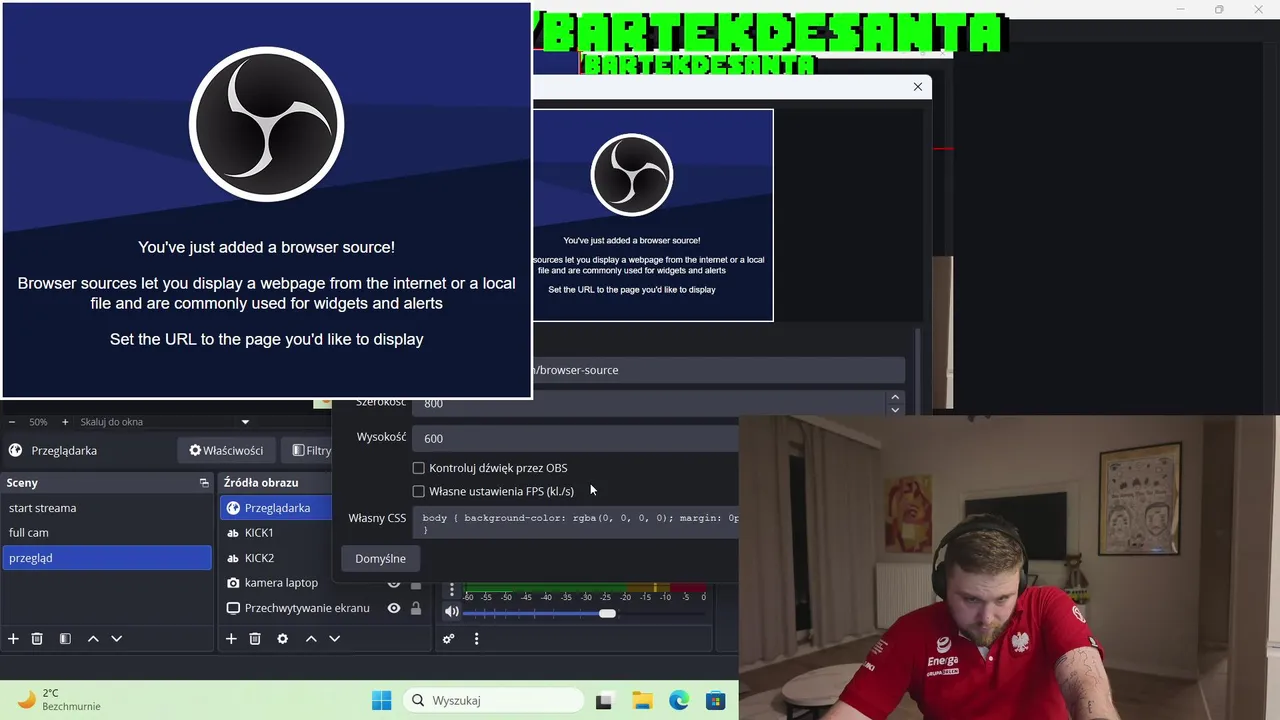The image size is (1280, 720).
Task: Open Filtry for the selected source
Action: [x=308, y=451]
